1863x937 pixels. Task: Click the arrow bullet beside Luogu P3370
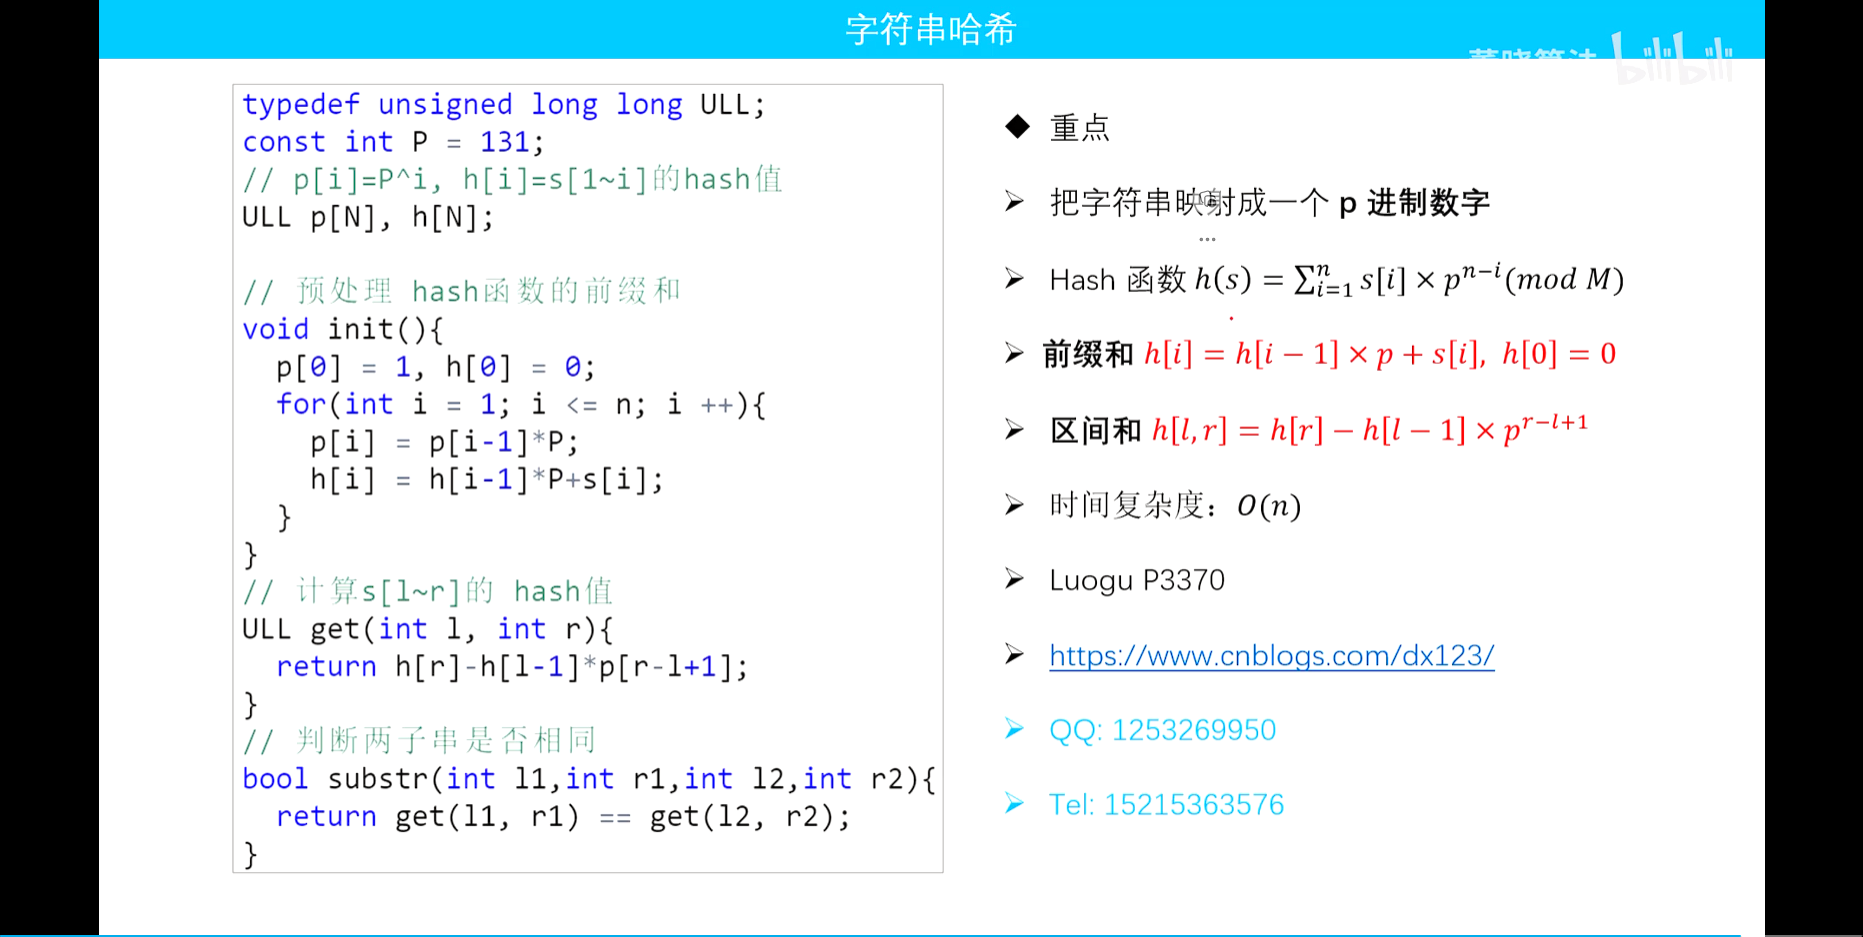point(1015,579)
